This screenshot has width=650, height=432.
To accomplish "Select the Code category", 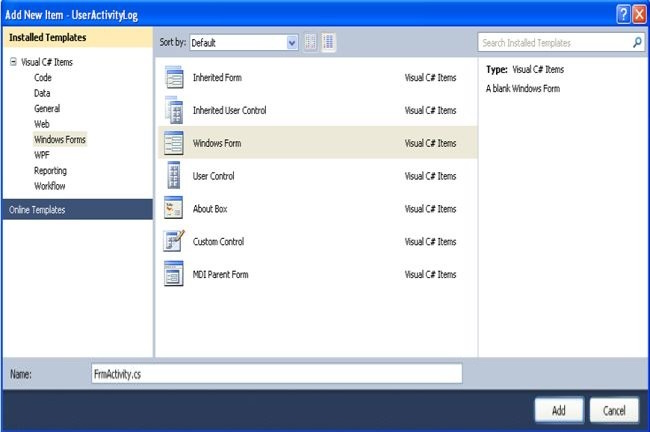I will coord(43,78).
